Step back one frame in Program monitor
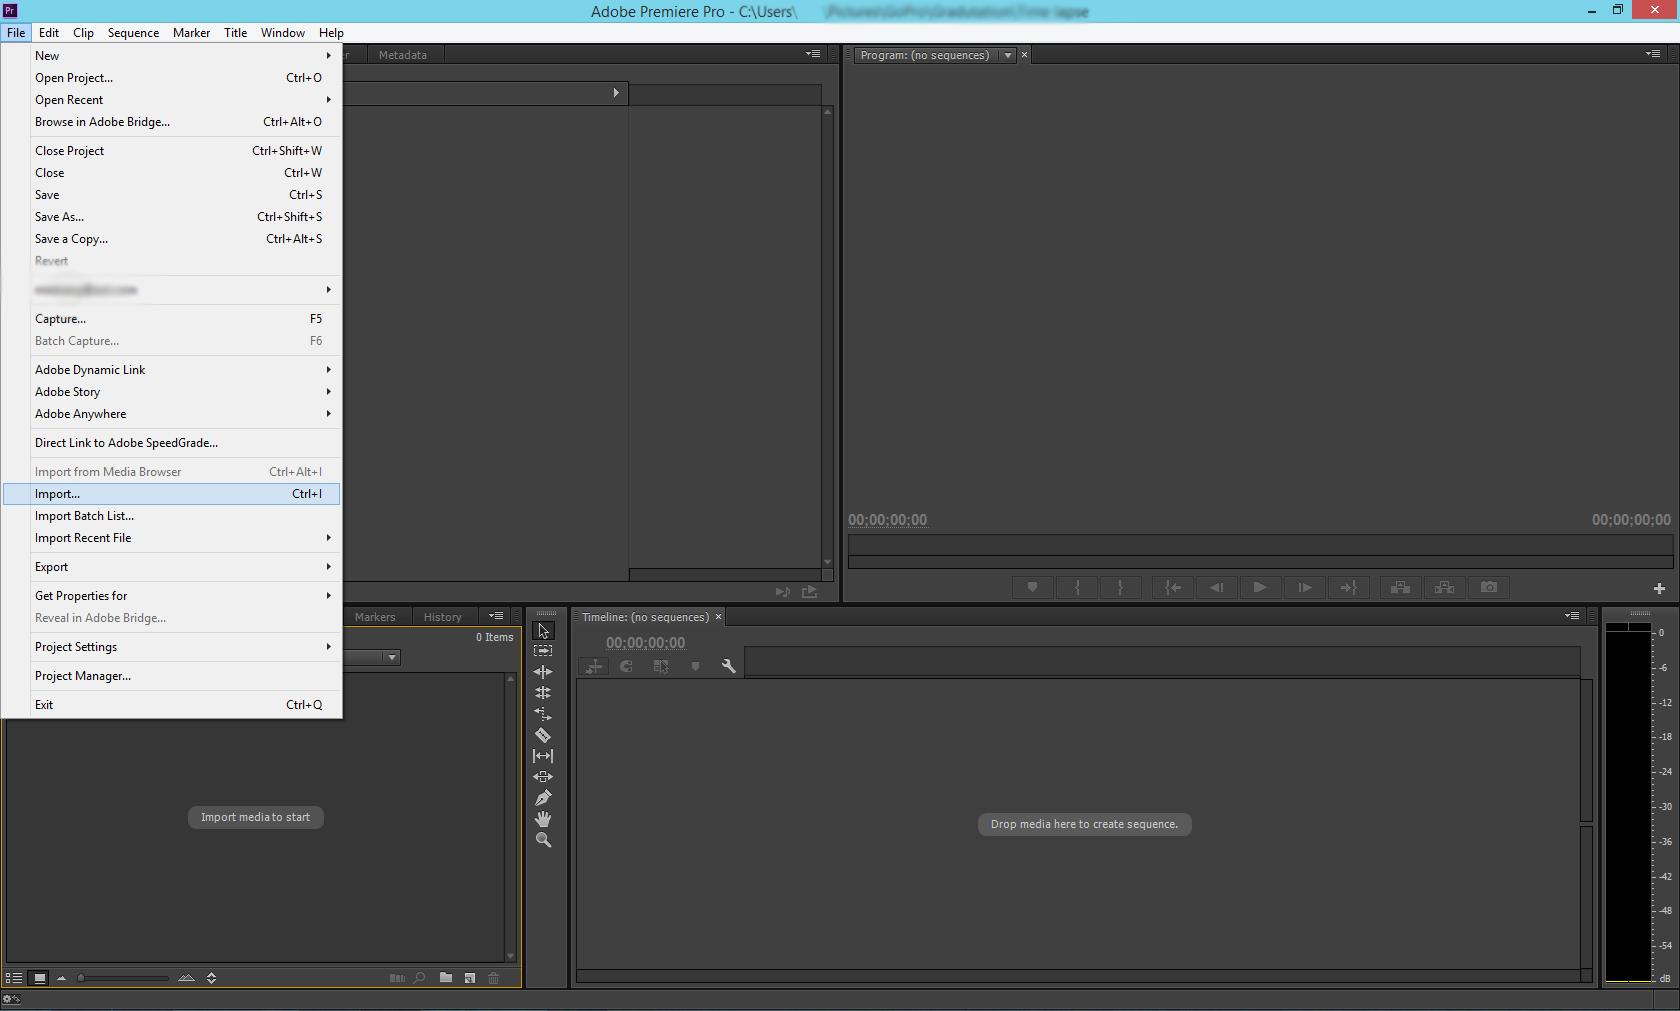Screen dimensions: 1680x1011 coord(1216,587)
